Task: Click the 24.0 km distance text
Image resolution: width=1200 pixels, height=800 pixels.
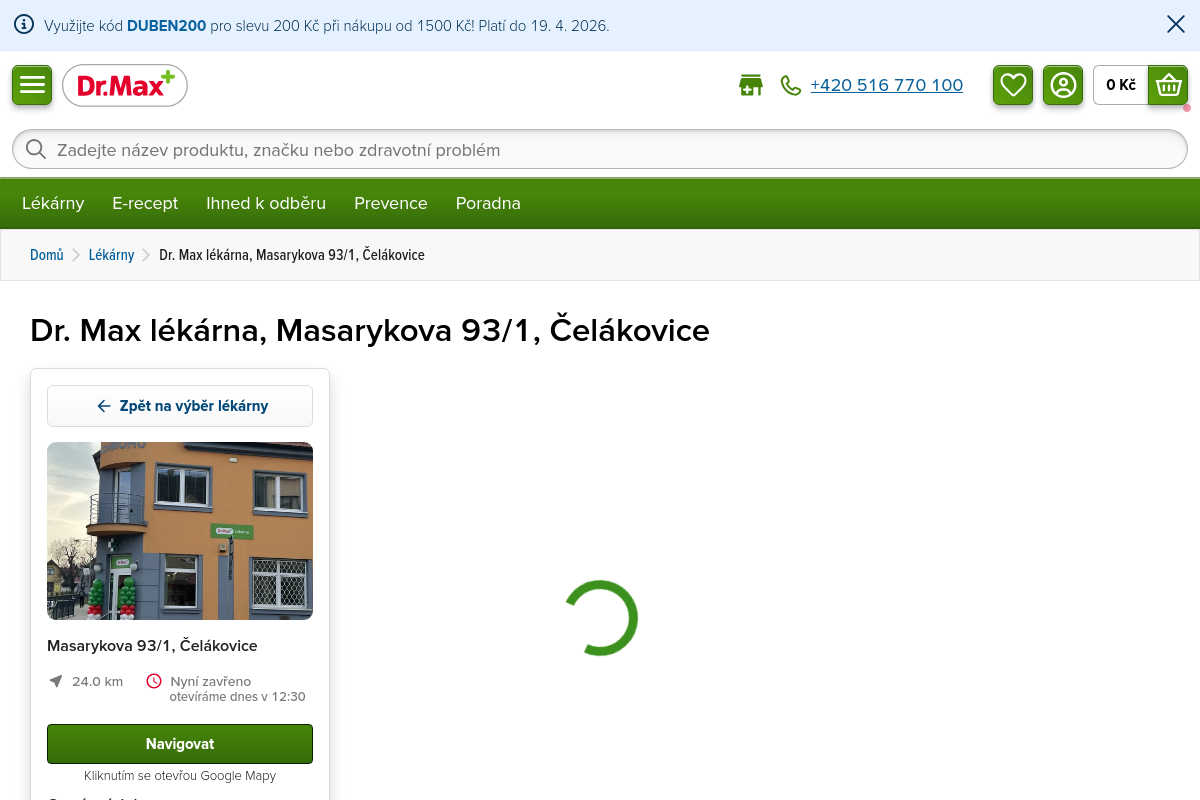Action: (97, 681)
